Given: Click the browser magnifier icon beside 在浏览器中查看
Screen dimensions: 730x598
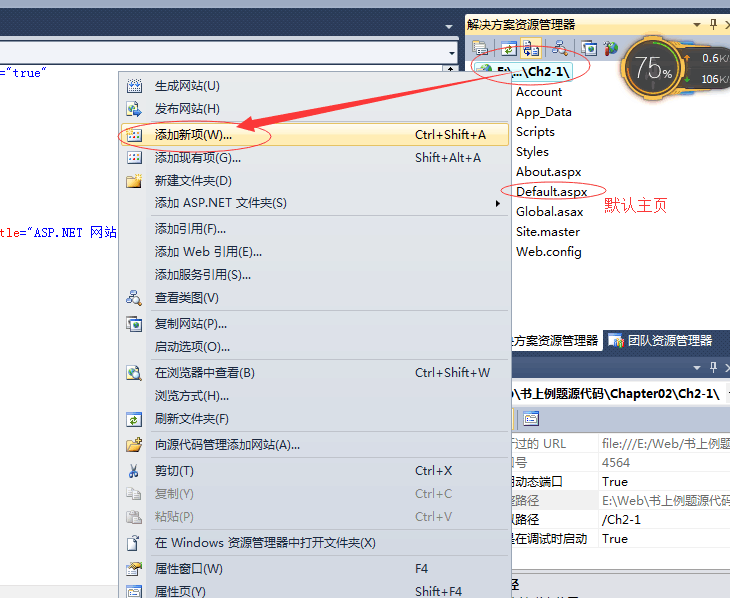Looking at the screenshot, I should (134, 373).
